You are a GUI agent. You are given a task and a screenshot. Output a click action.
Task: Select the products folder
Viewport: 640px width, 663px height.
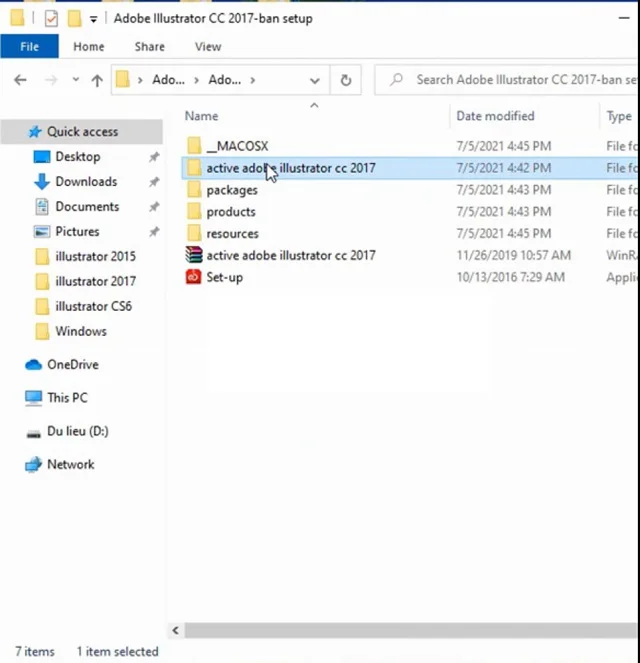click(x=231, y=211)
